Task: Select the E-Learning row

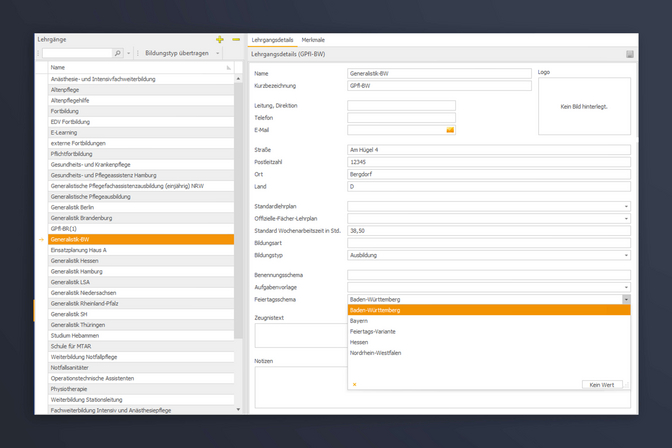Action: (x=141, y=132)
